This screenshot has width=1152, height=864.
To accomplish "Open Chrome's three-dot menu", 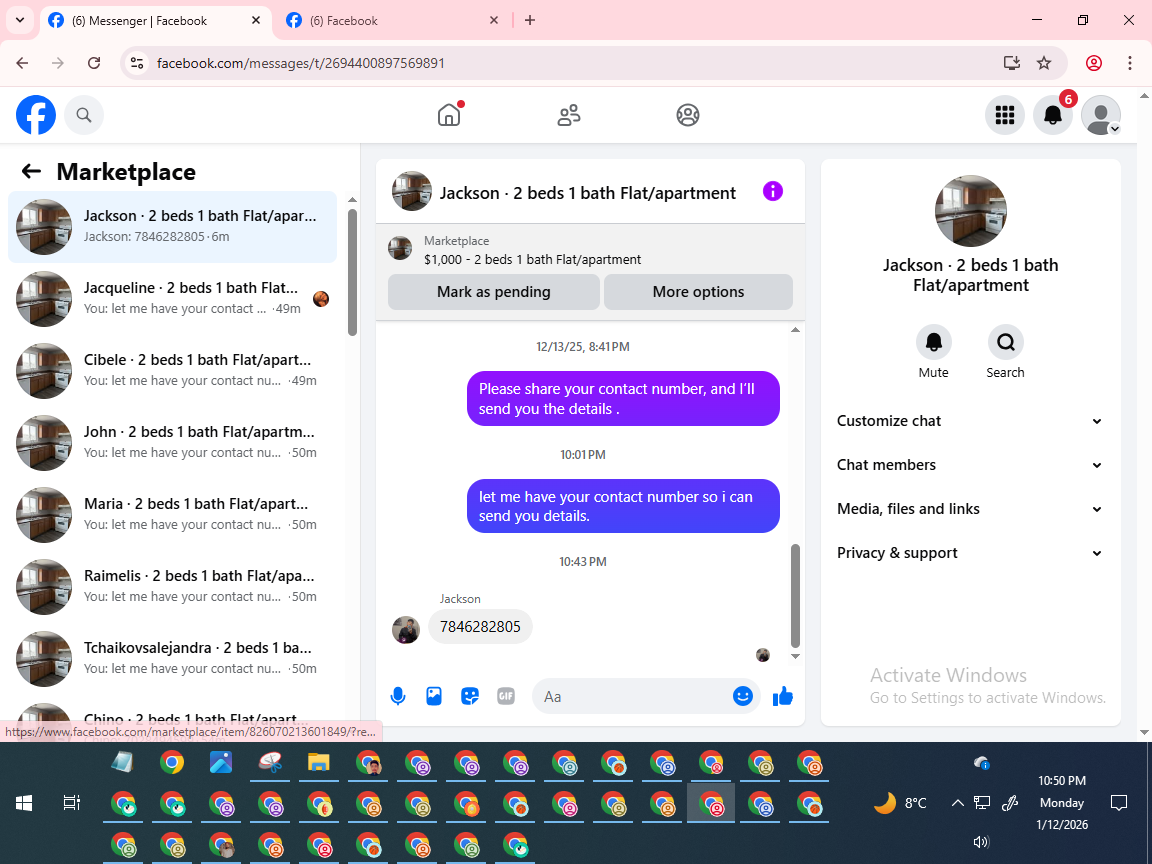I will pos(1130,63).
